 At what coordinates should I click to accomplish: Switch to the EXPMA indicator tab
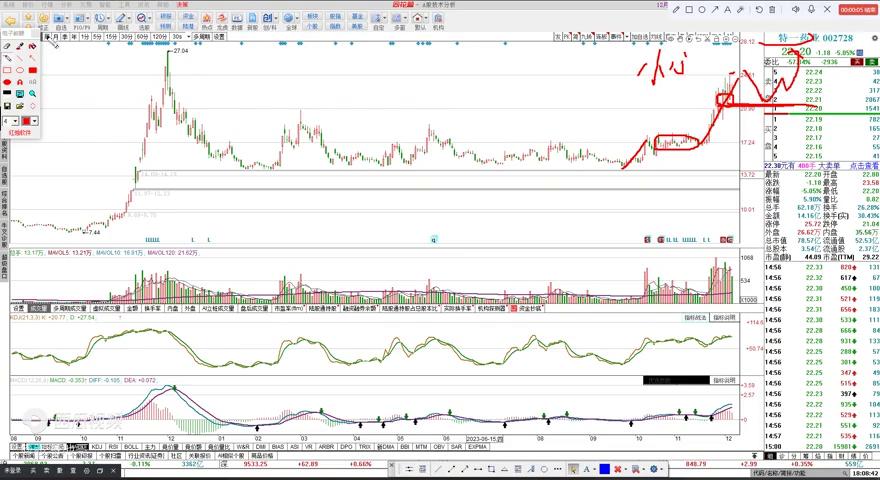coord(477,447)
